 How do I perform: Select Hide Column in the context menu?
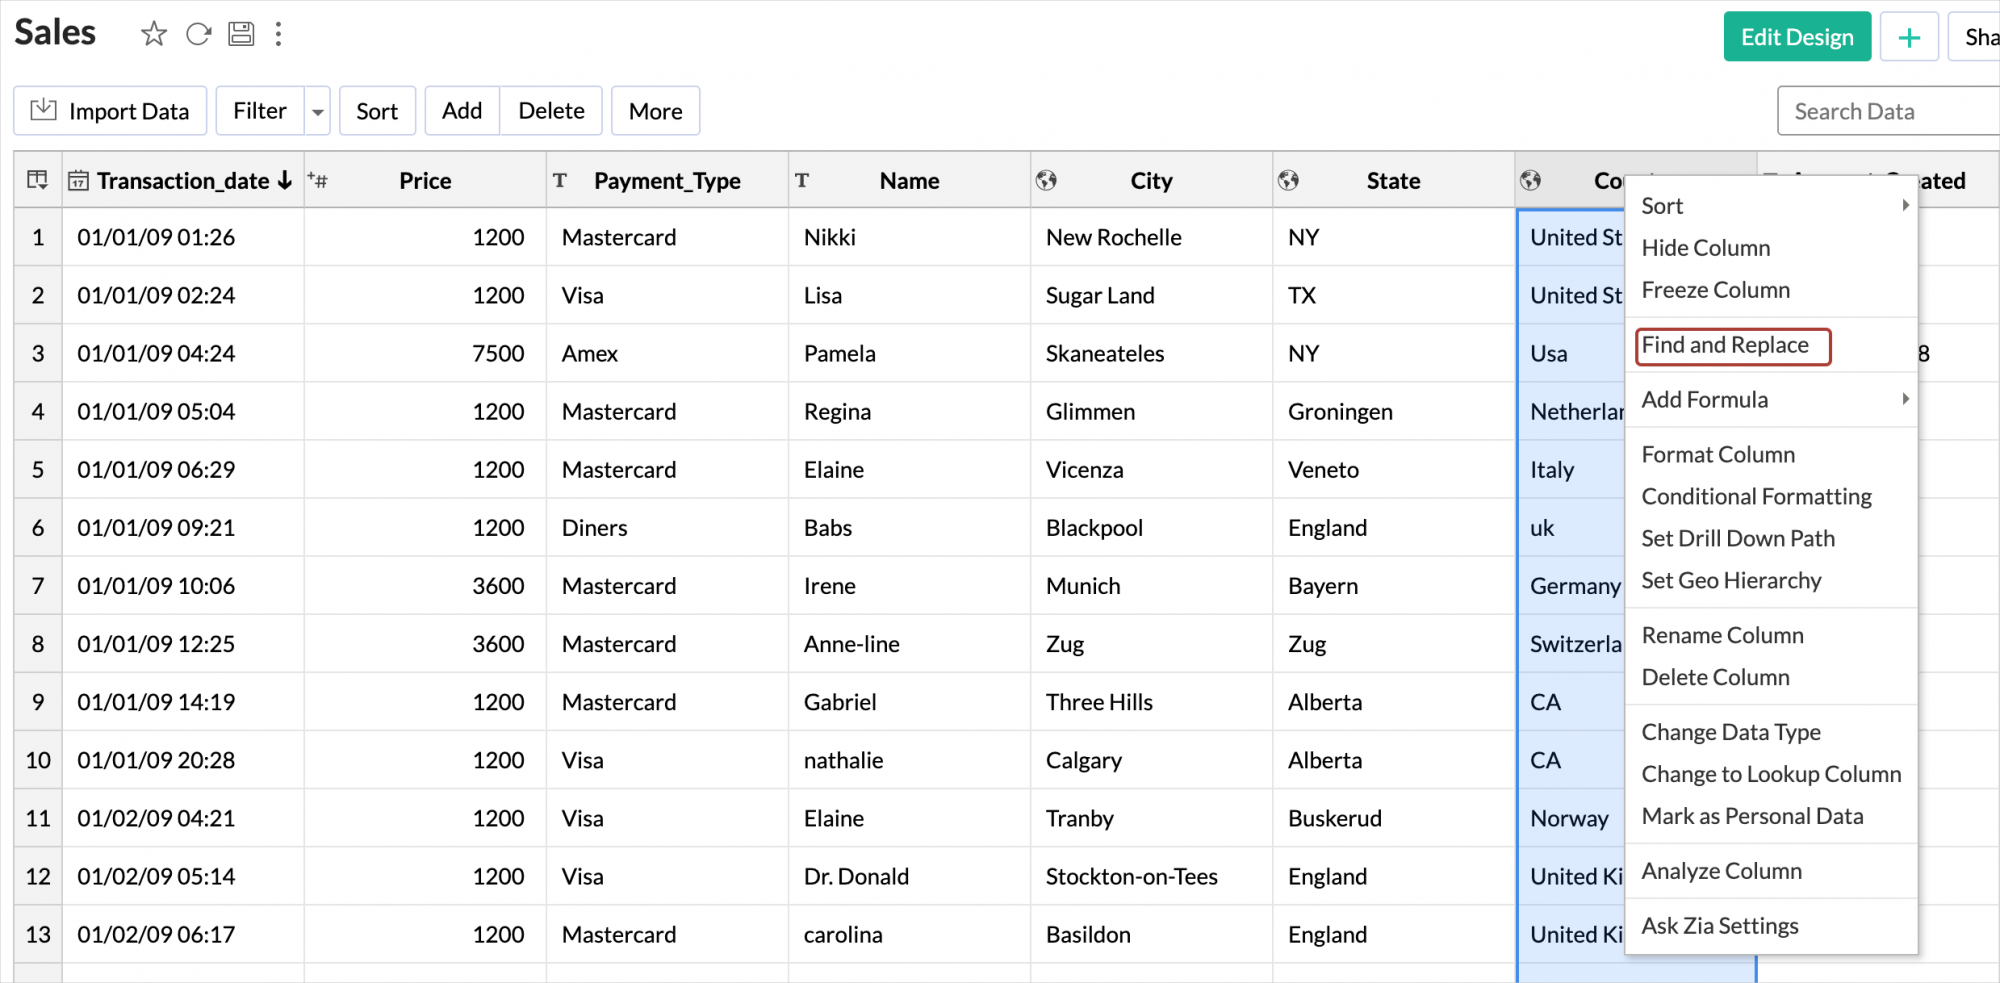click(x=1705, y=247)
